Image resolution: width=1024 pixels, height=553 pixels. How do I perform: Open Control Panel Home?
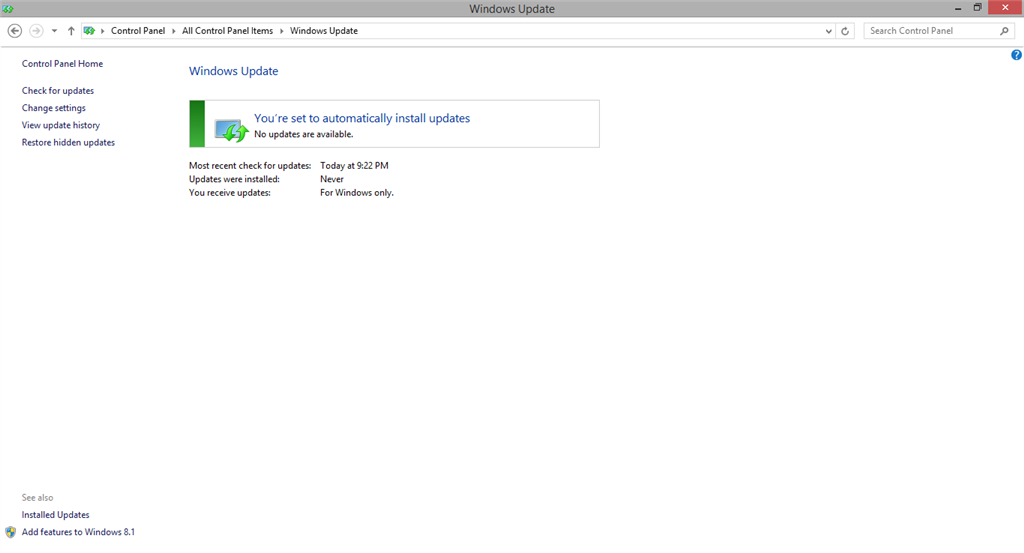click(62, 63)
